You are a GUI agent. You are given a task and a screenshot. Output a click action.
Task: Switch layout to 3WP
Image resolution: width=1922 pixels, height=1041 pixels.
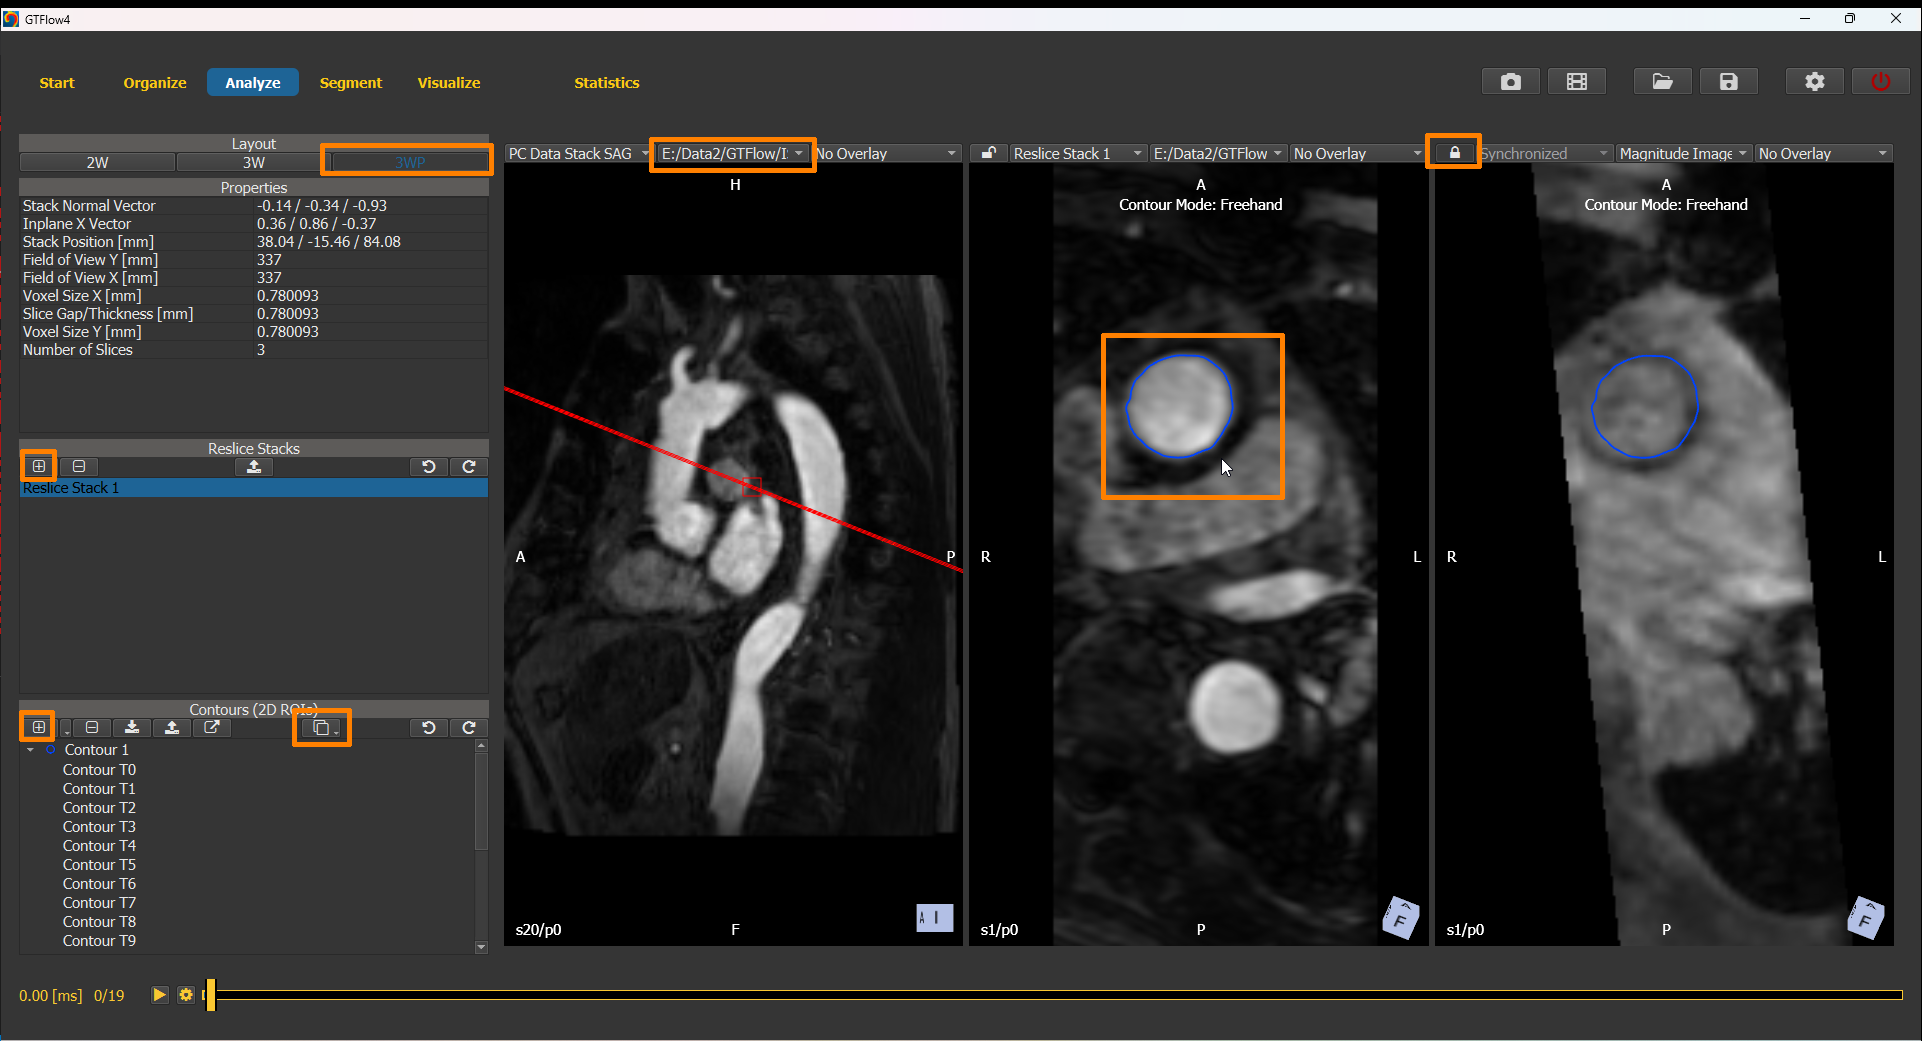[x=410, y=162]
